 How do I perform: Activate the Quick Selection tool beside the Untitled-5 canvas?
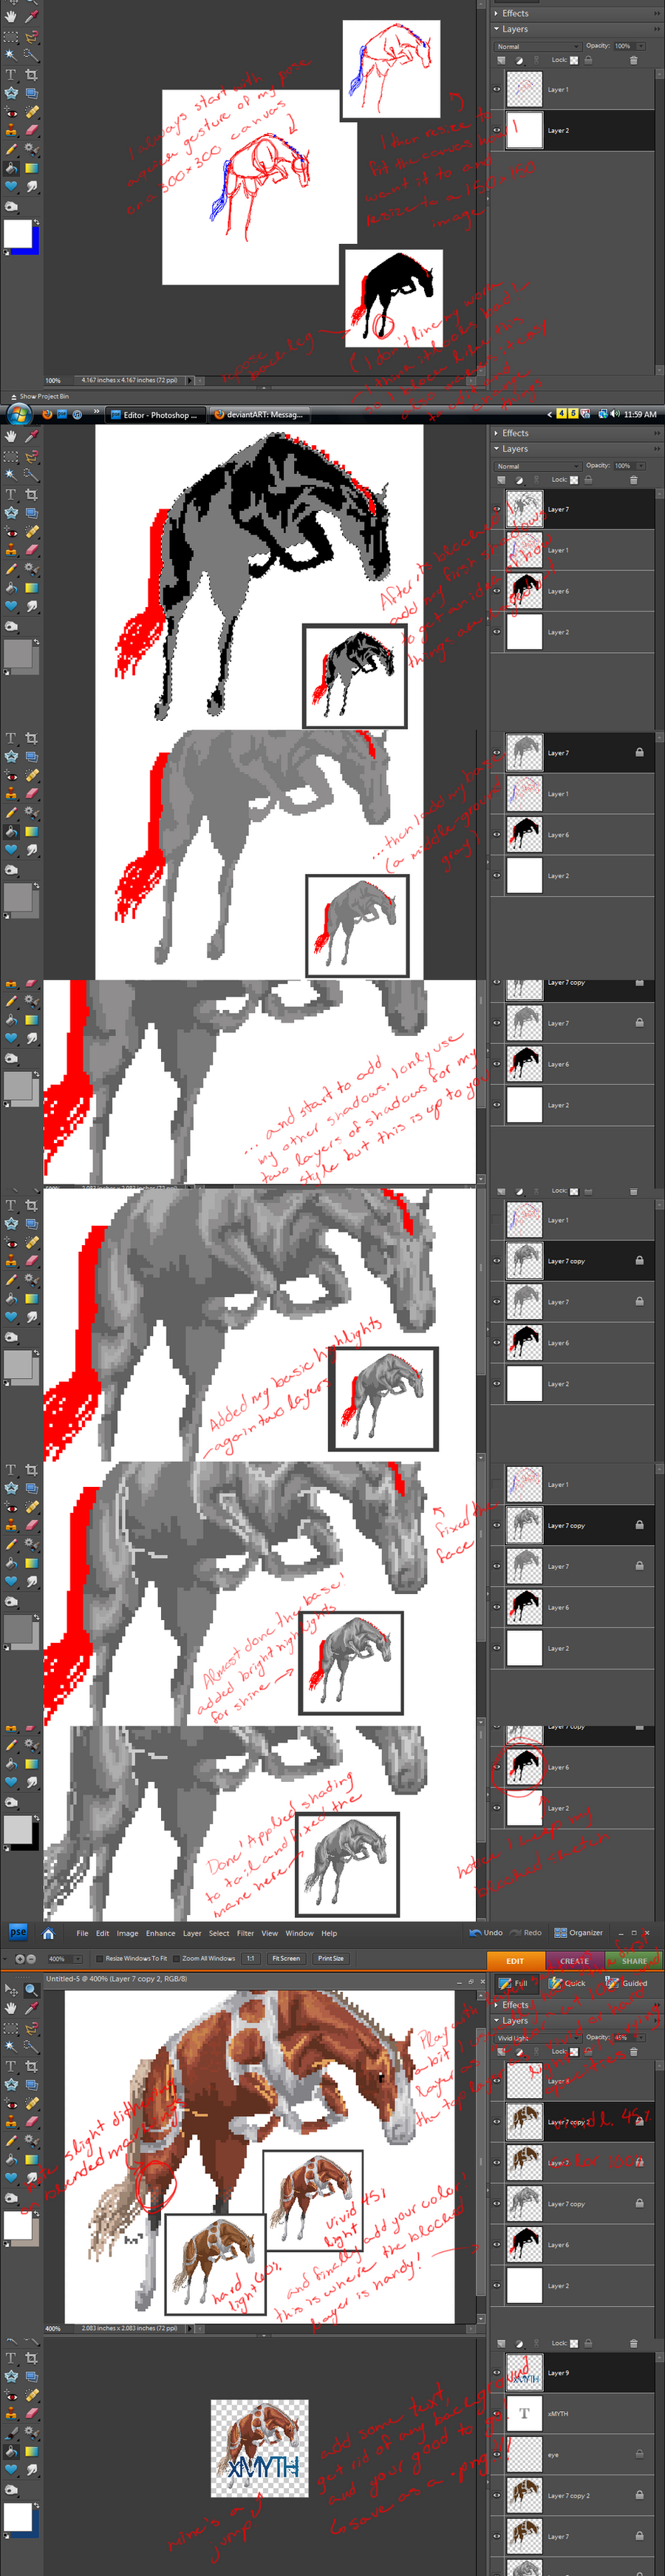click(32, 2046)
